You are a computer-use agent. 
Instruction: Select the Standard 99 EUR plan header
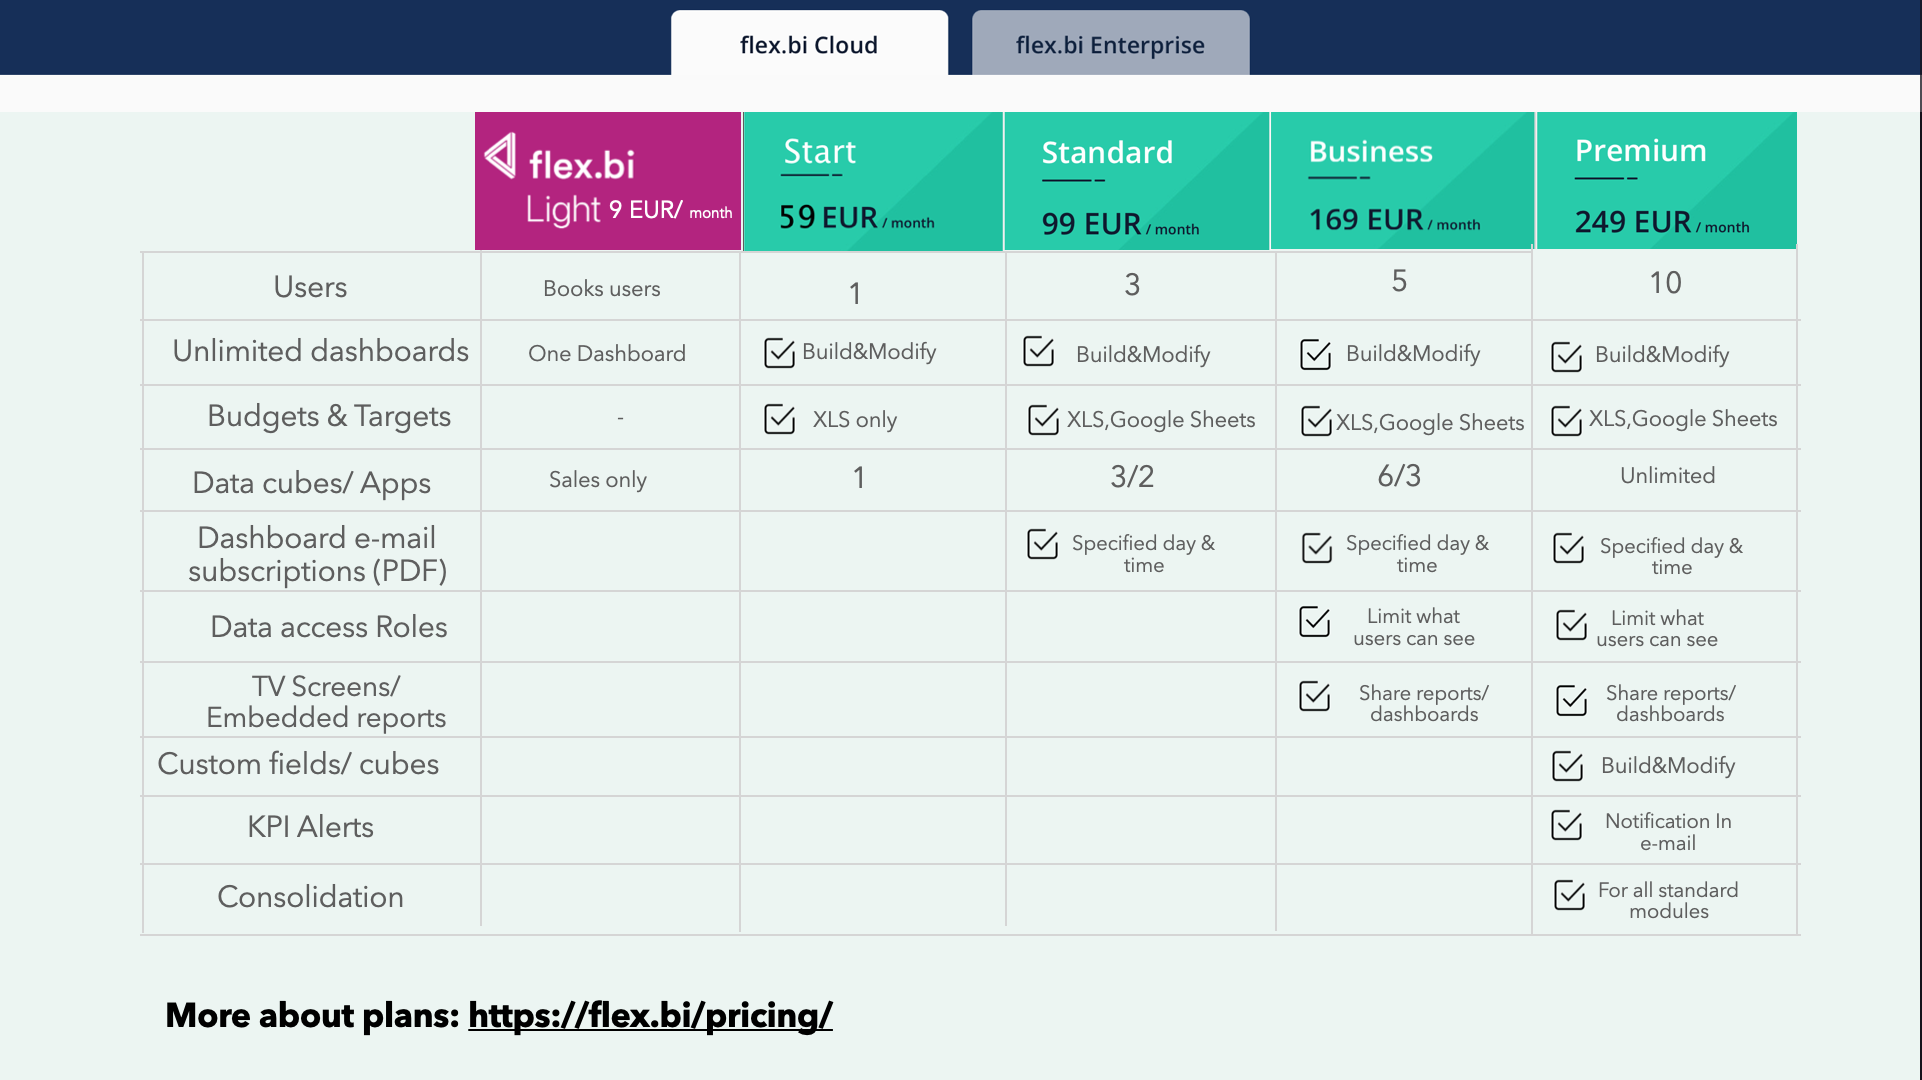(1136, 181)
